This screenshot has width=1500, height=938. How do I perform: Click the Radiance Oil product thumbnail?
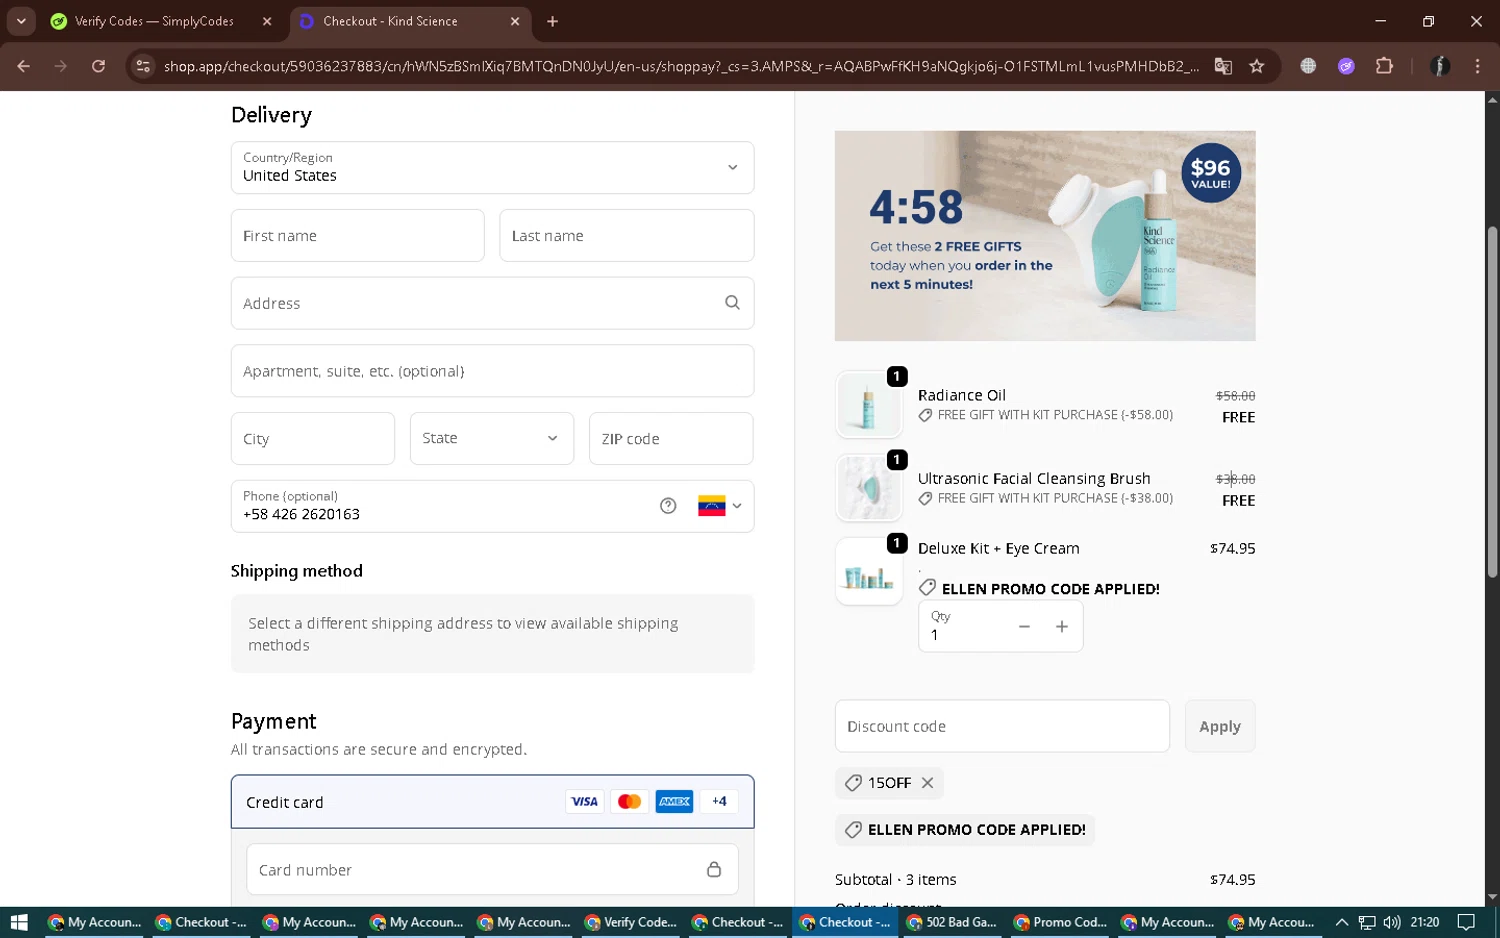(x=869, y=405)
